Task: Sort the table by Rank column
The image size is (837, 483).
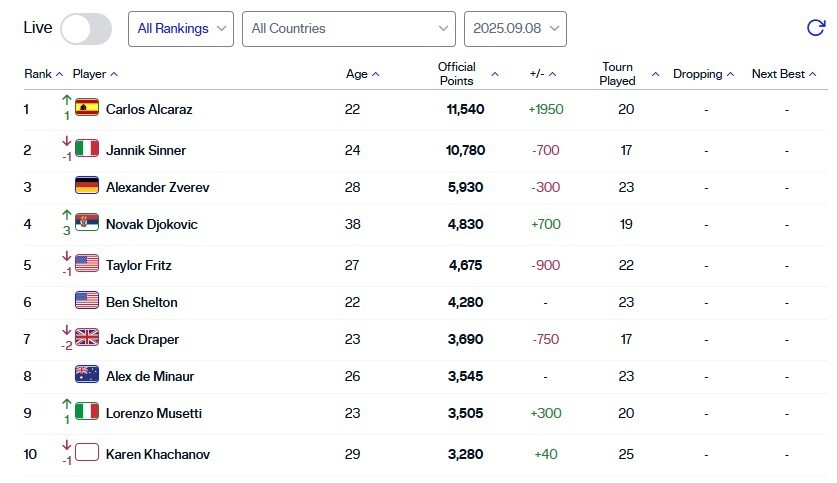Action: [44, 74]
